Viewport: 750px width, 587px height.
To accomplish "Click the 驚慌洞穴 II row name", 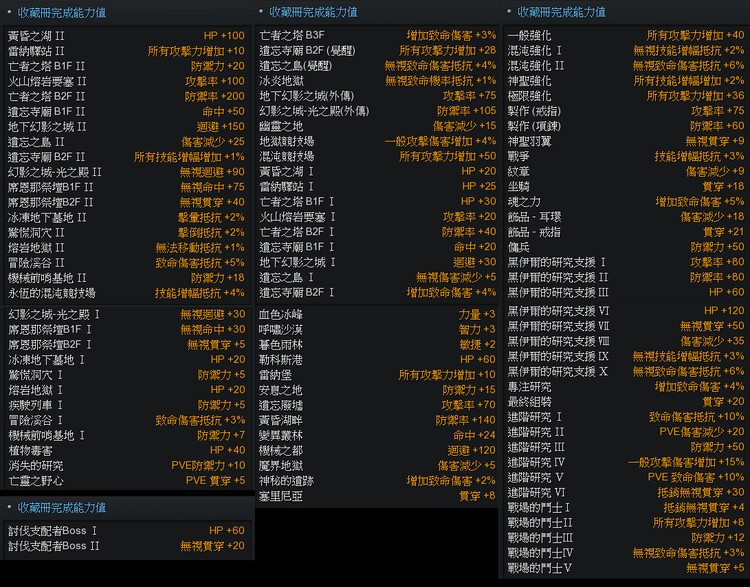I will point(36,233).
